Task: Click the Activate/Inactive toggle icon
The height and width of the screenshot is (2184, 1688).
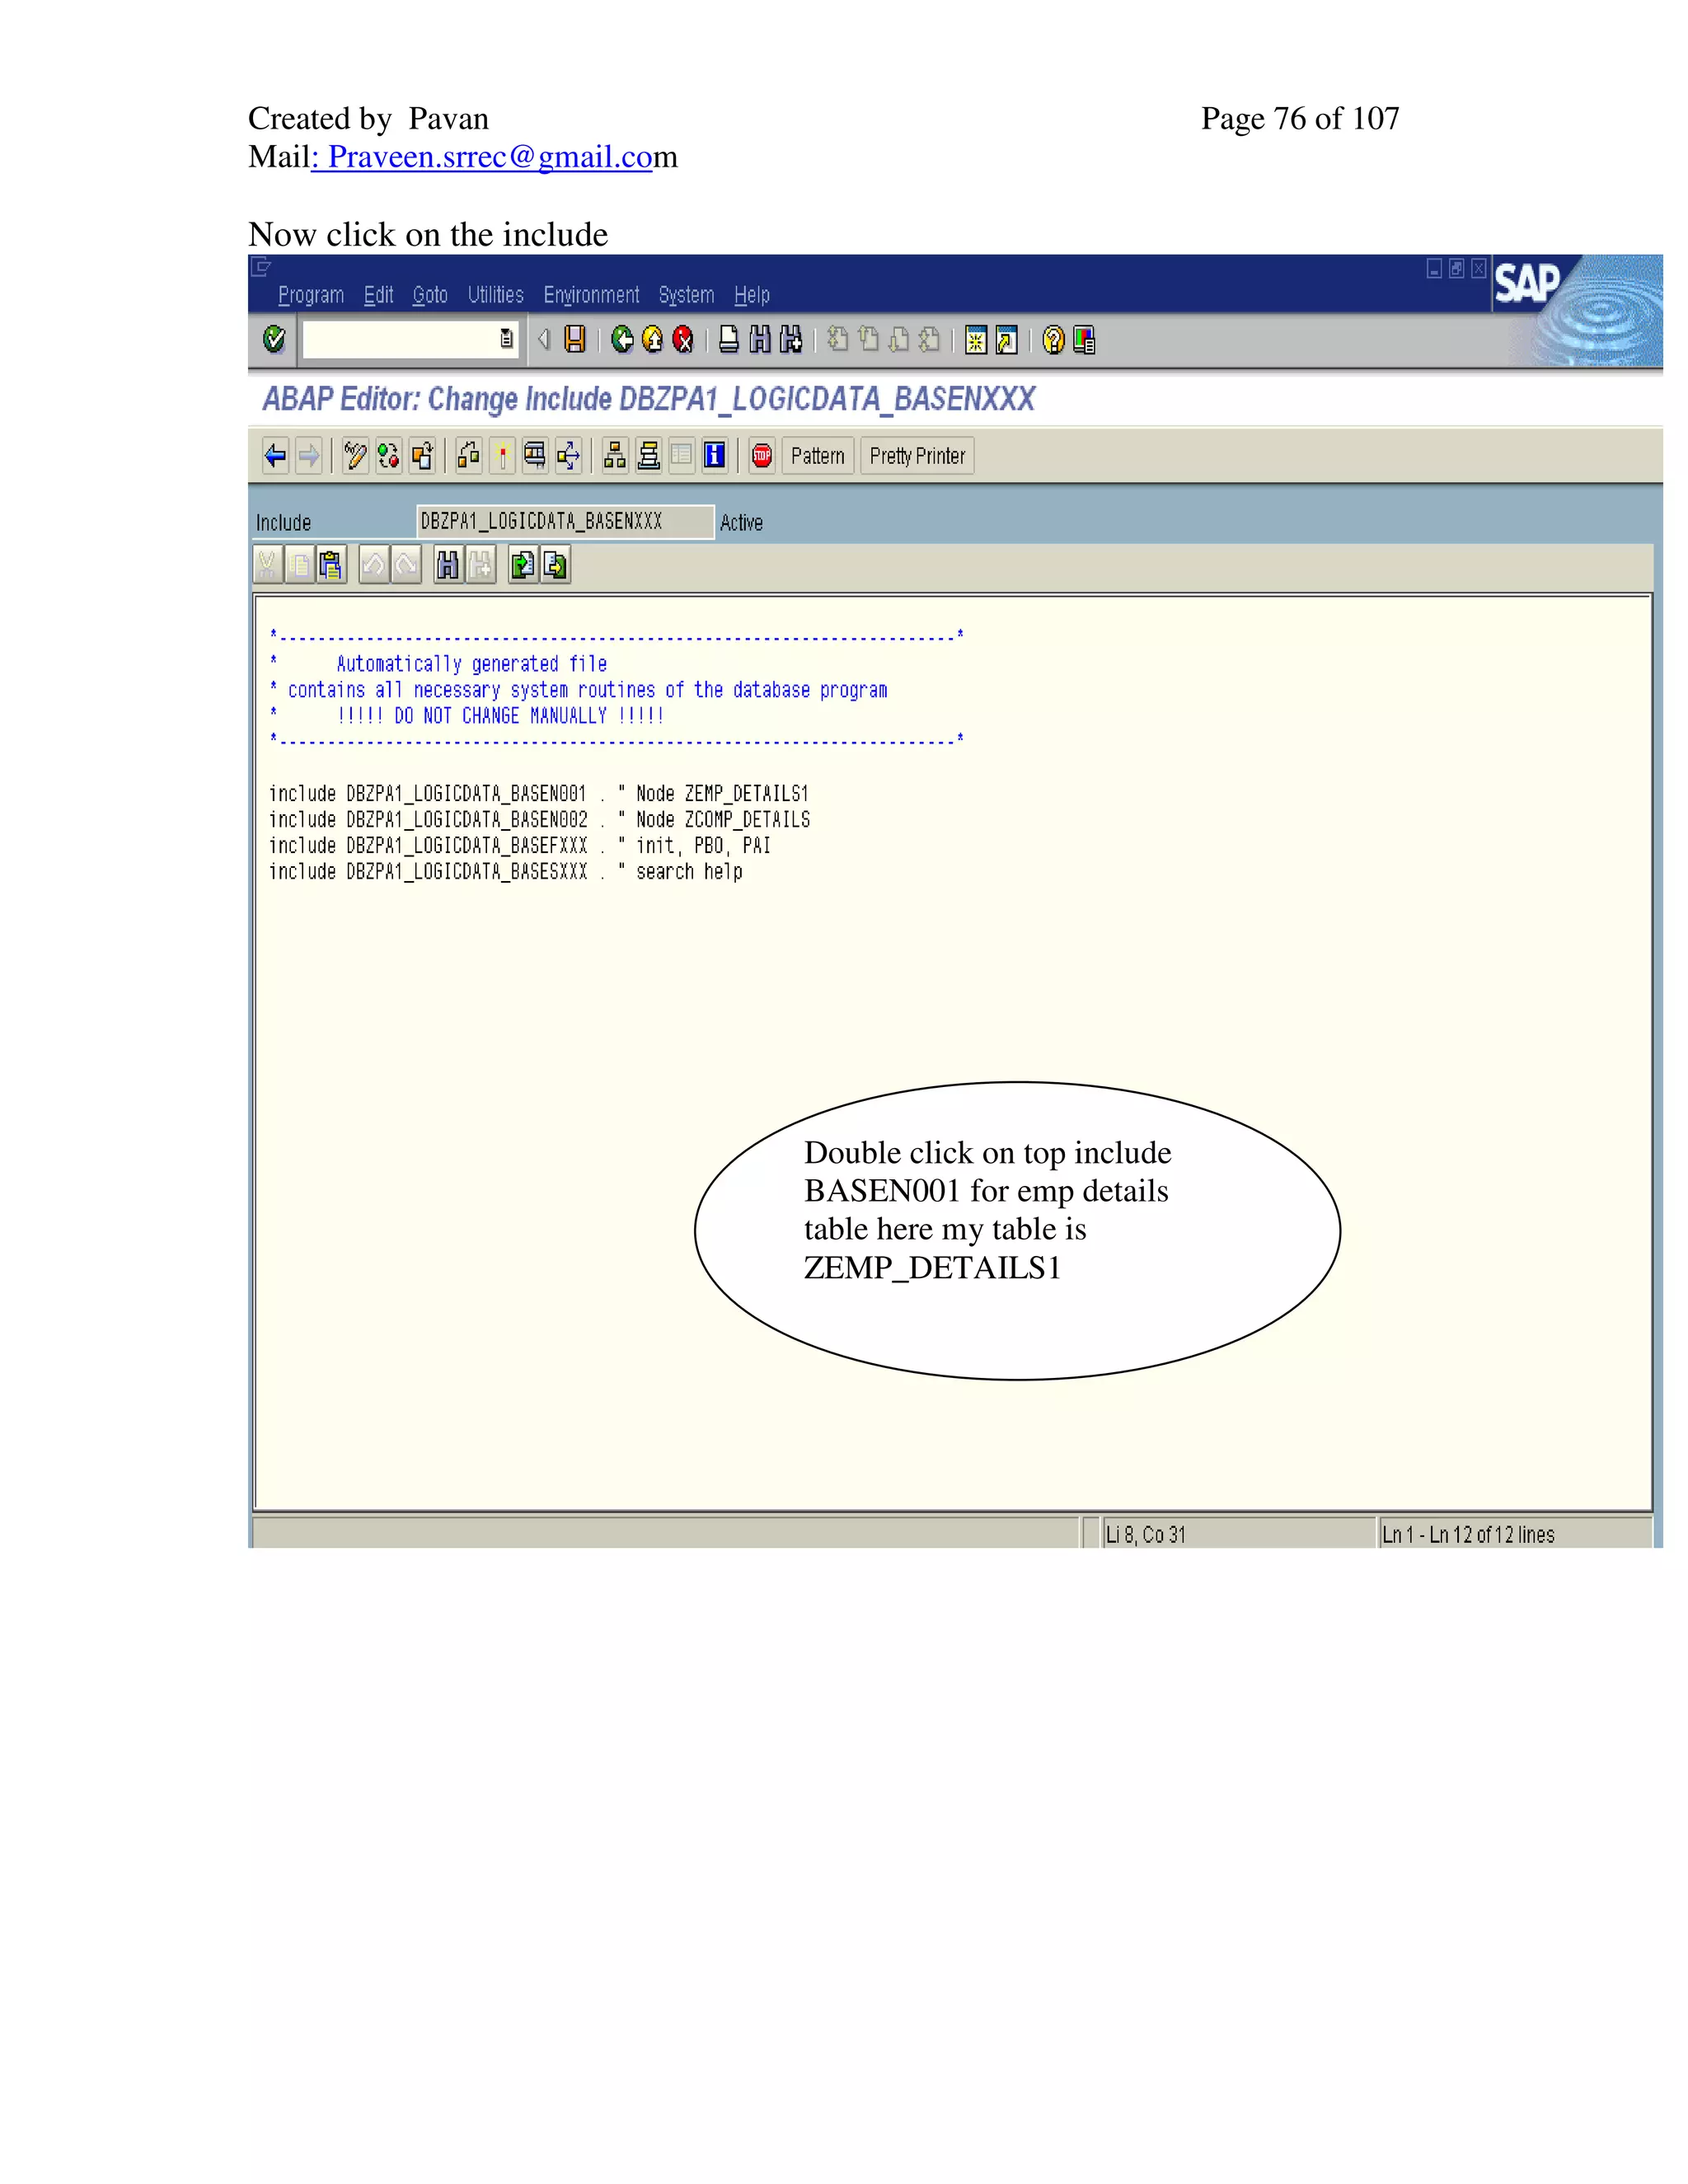Action: tap(388, 456)
